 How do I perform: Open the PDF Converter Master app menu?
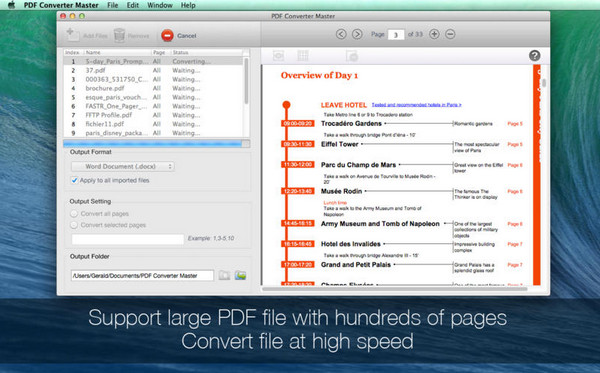click(61, 5)
